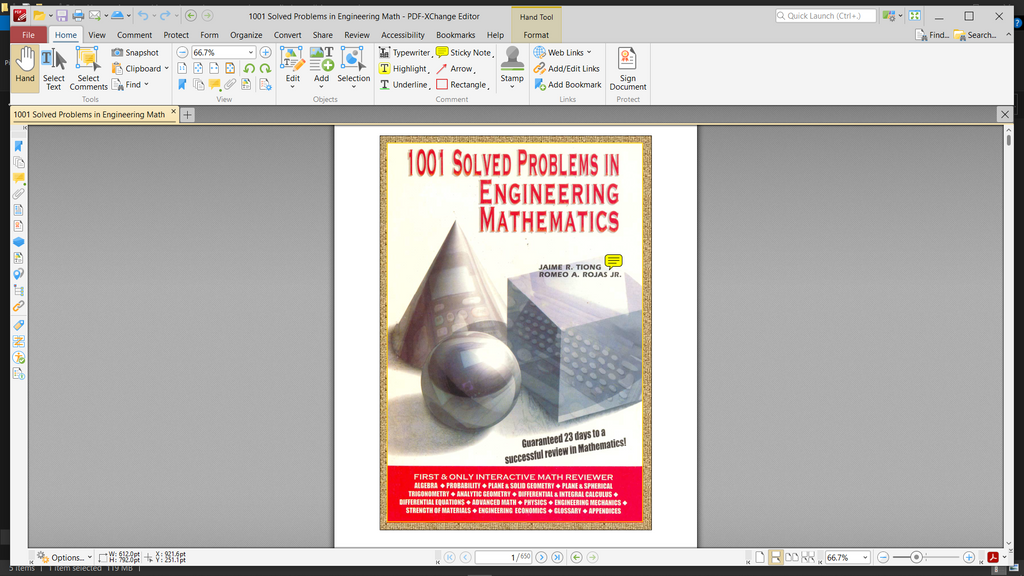Image resolution: width=1024 pixels, height=576 pixels.
Task: Click the vertical scrollbar thumb
Action: [1008, 138]
